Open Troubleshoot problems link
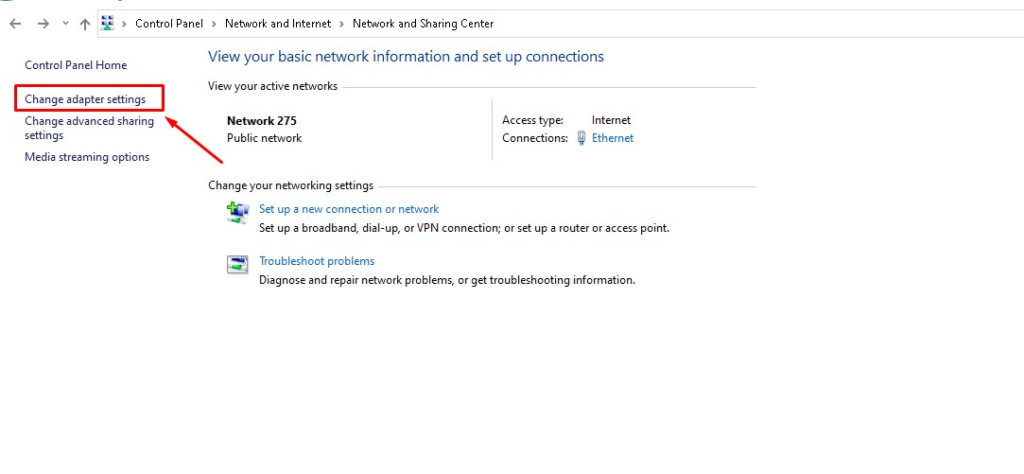This screenshot has height=474, width=1024. point(317,261)
